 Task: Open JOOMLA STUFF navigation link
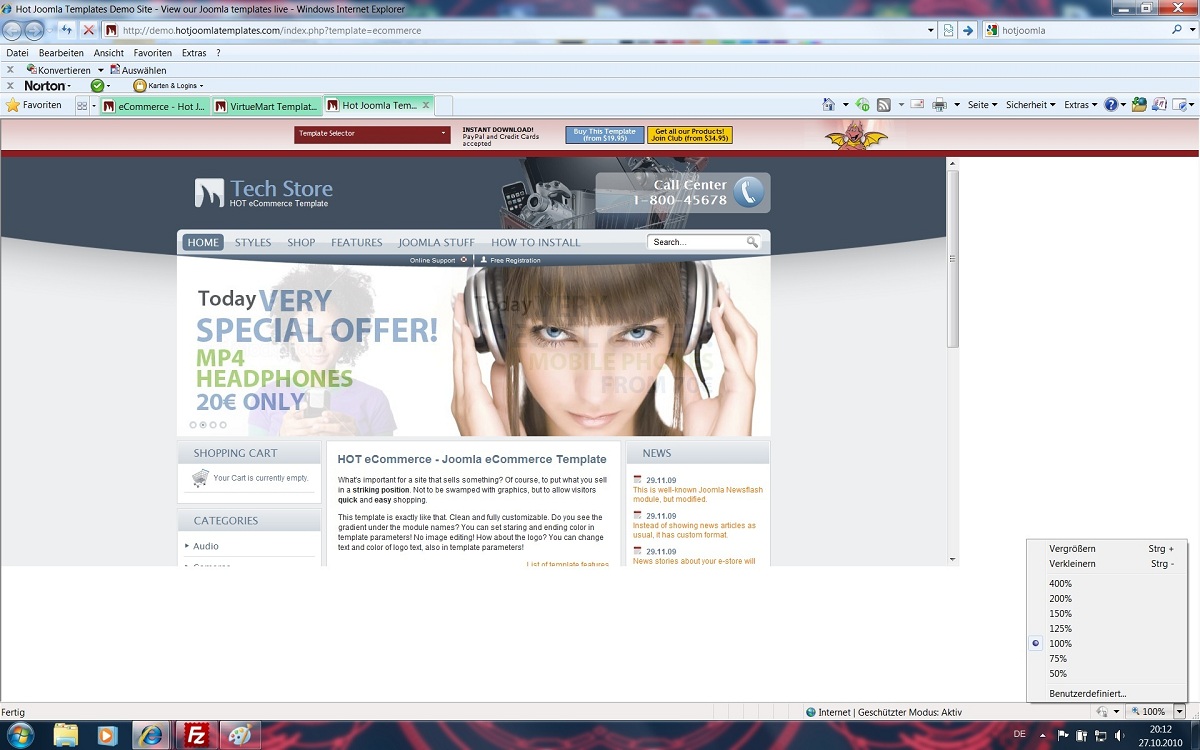pyautogui.click(x=436, y=242)
